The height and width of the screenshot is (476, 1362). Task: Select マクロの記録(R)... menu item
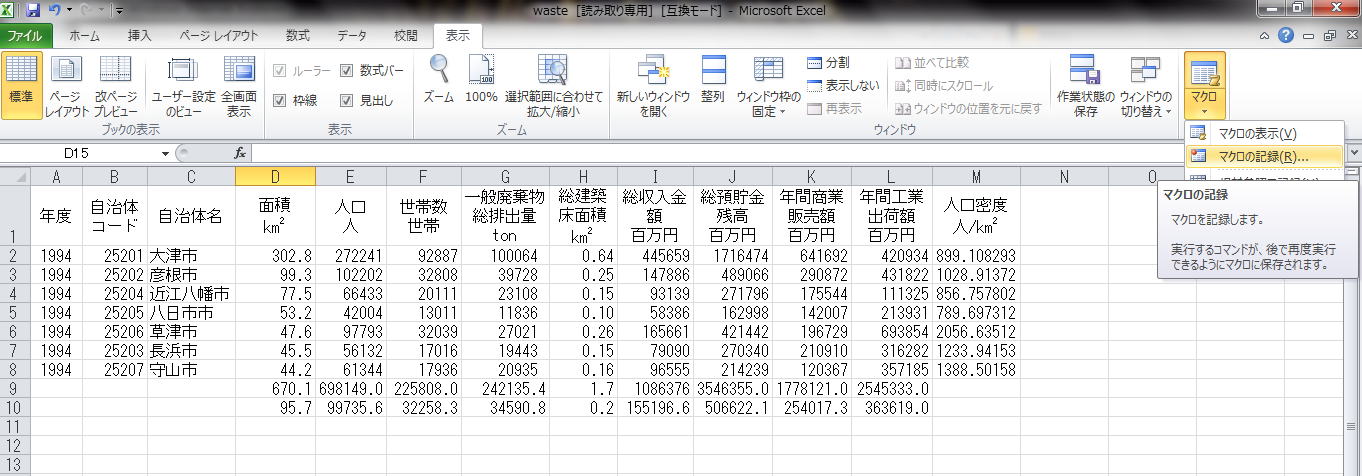1262,156
